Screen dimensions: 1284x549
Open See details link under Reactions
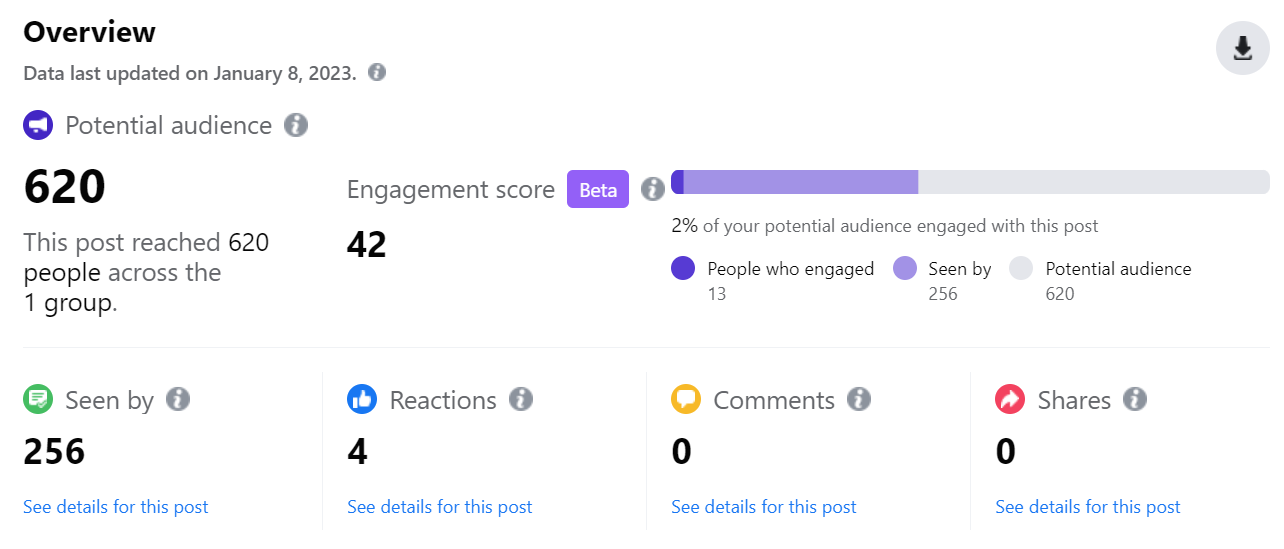pyautogui.click(x=440, y=507)
